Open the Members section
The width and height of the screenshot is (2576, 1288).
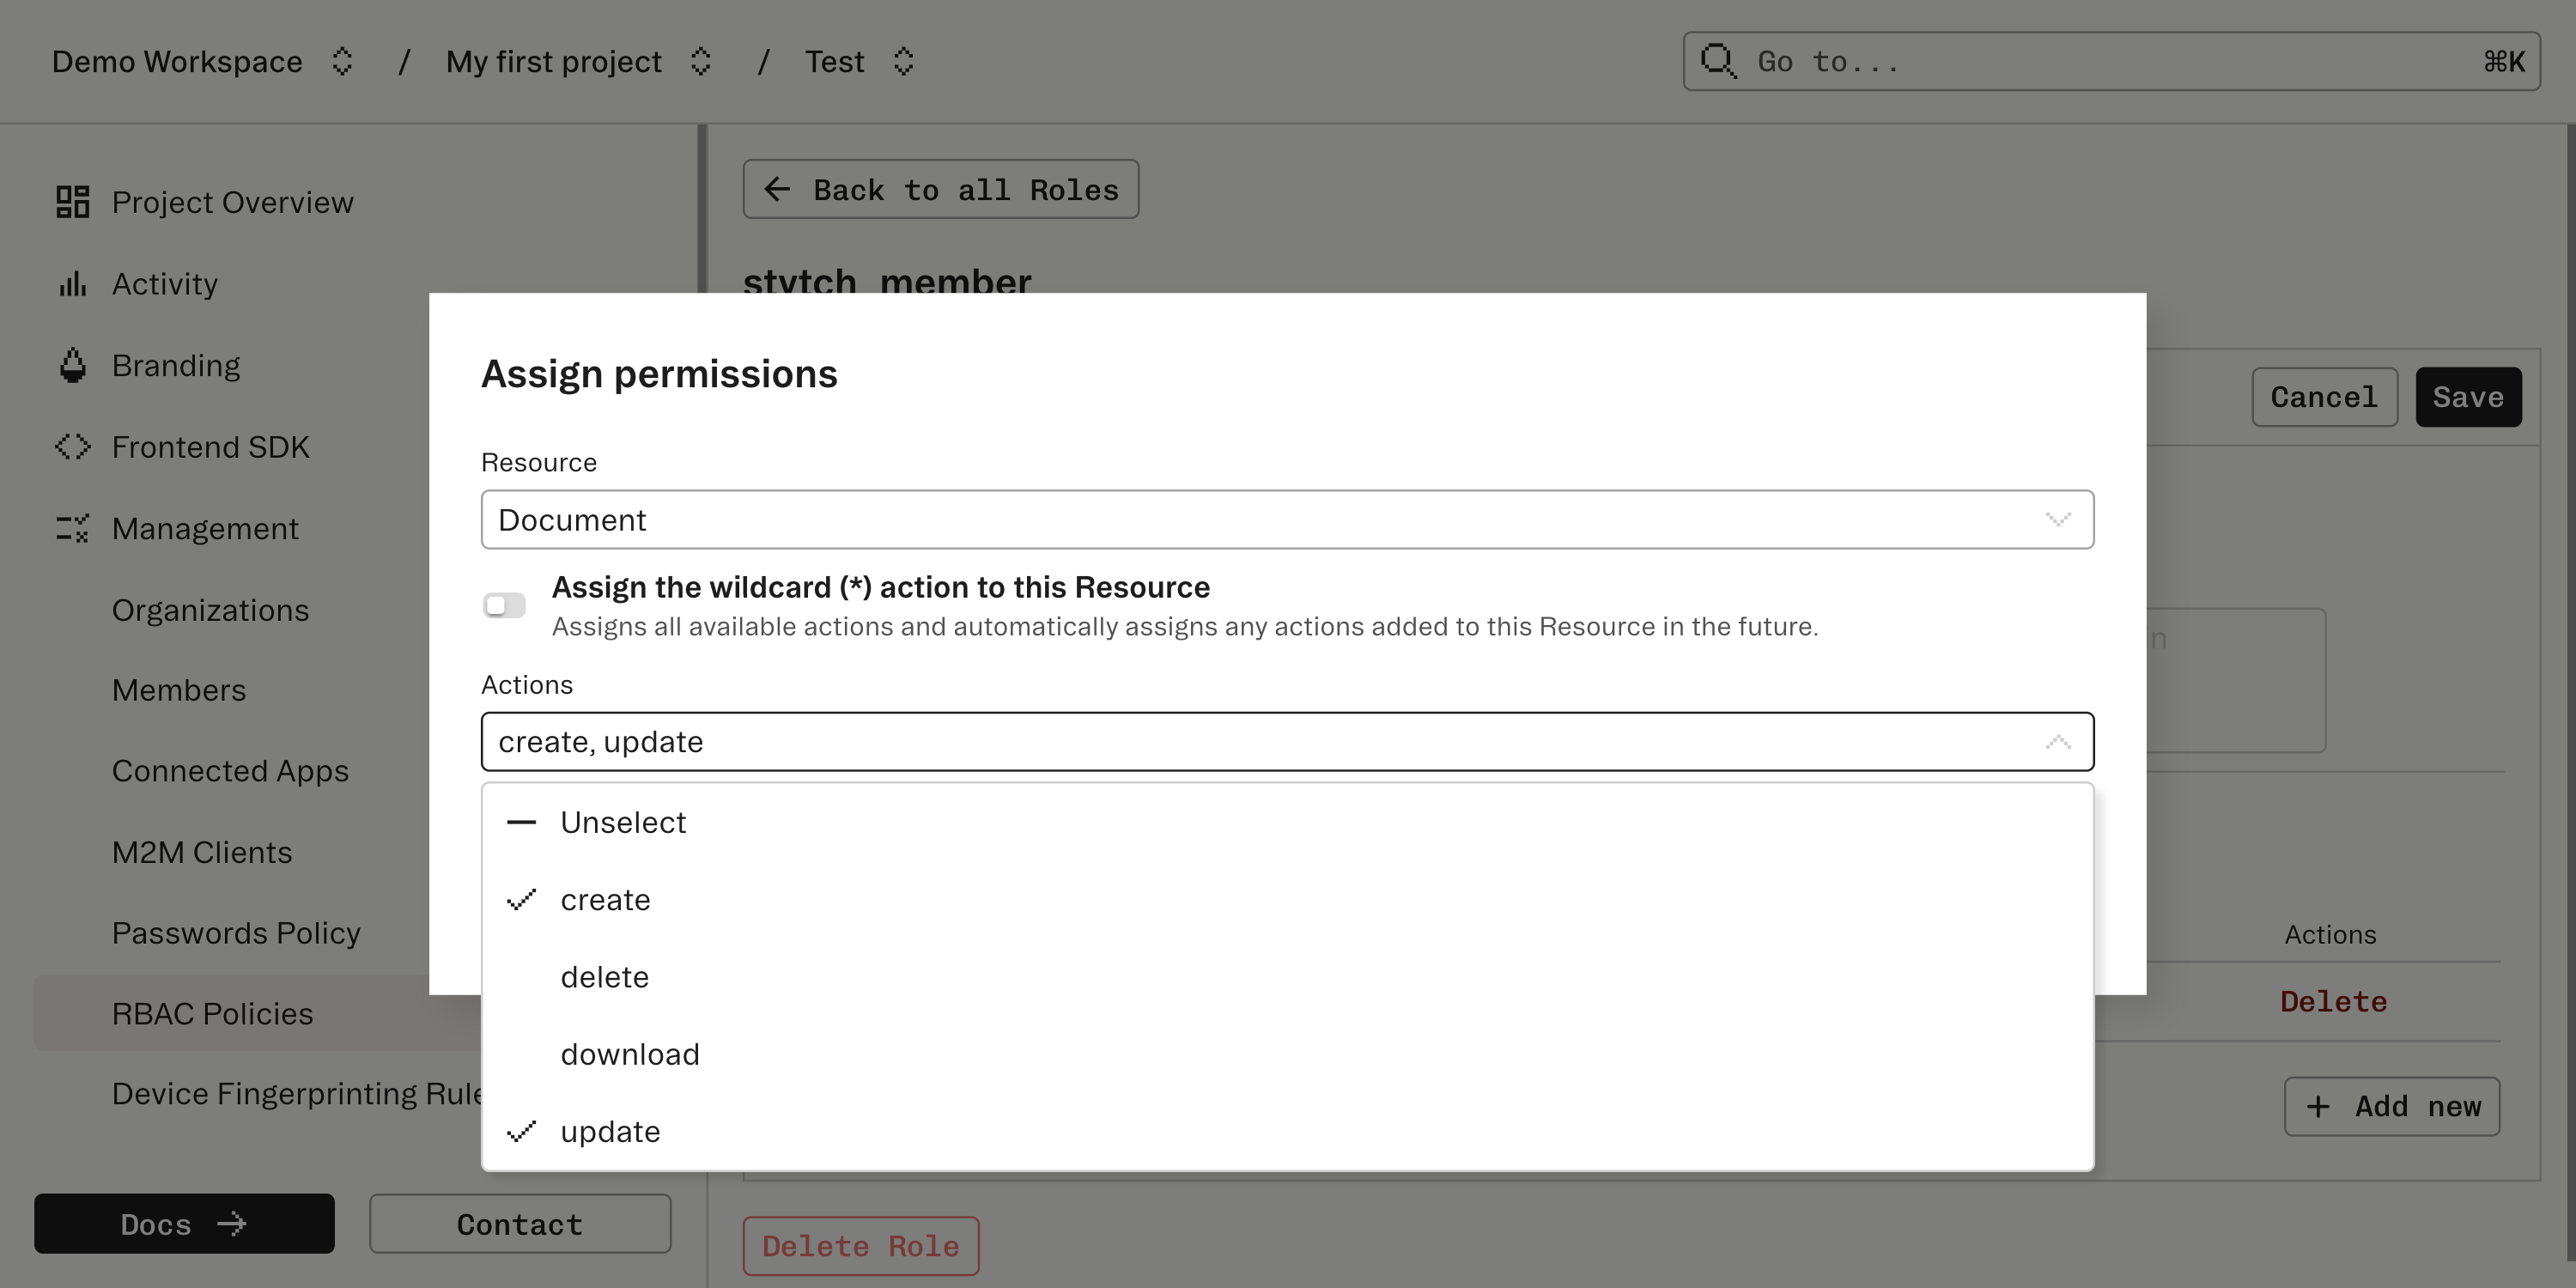coord(179,689)
